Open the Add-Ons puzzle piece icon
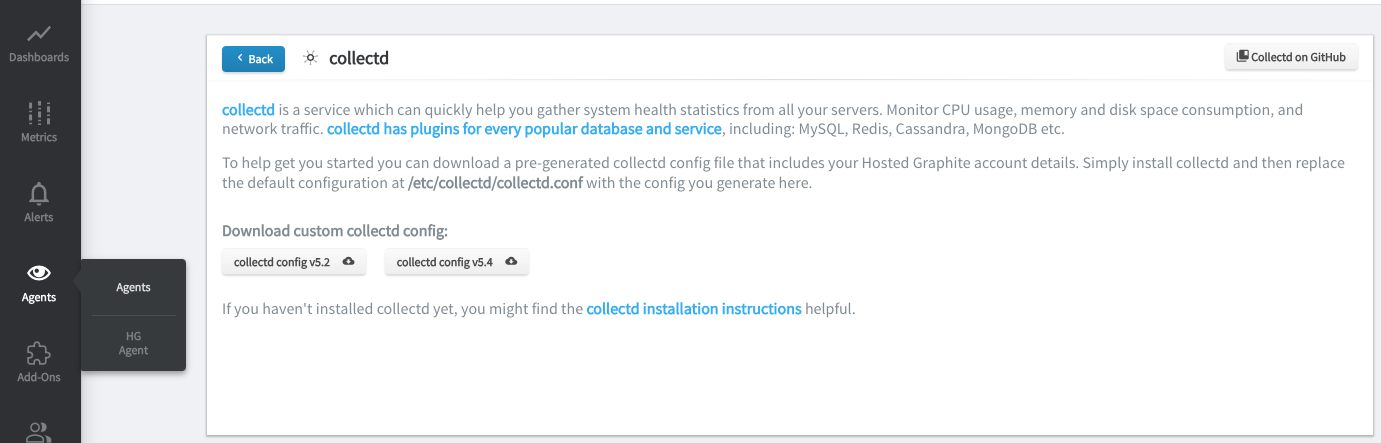This screenshot has width=1381, height=443. click(39, 353)
